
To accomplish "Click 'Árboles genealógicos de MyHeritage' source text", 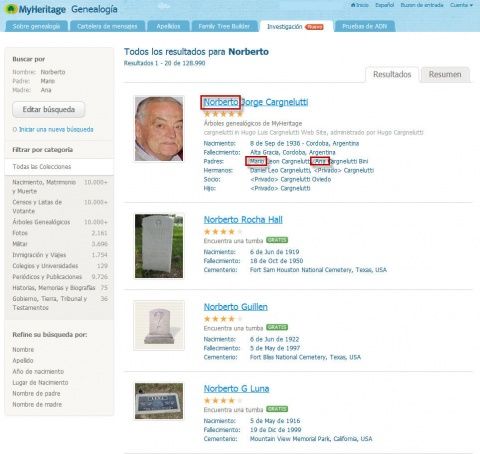I will coord(253,123).
